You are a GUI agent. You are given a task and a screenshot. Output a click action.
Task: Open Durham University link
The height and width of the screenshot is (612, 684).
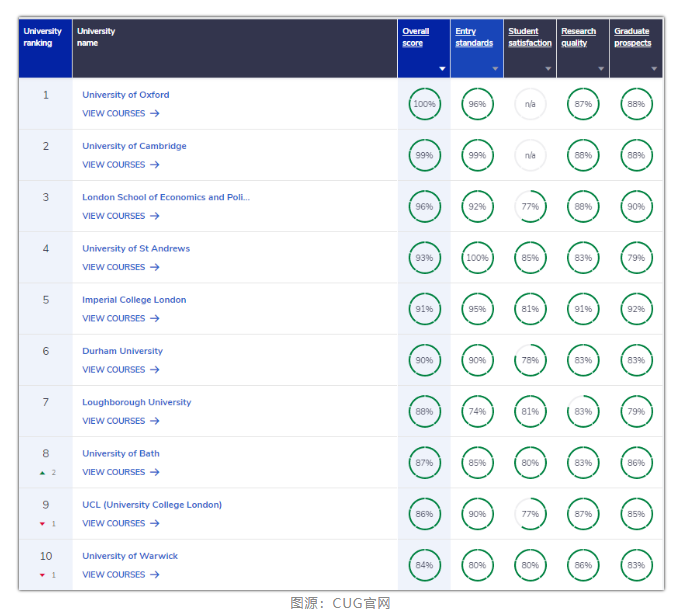(x=123, y=351)
